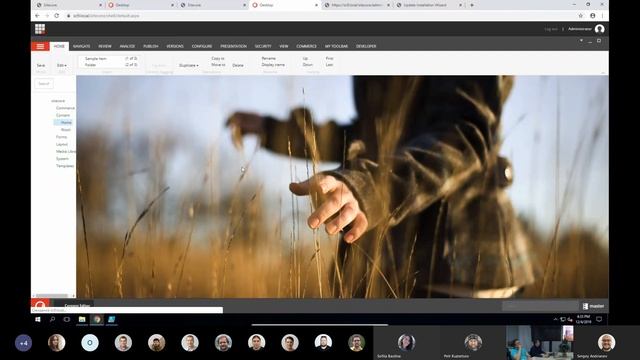Move item Up in Sorting group
Viewport: 640px width, 360px height.
point(305,58)
